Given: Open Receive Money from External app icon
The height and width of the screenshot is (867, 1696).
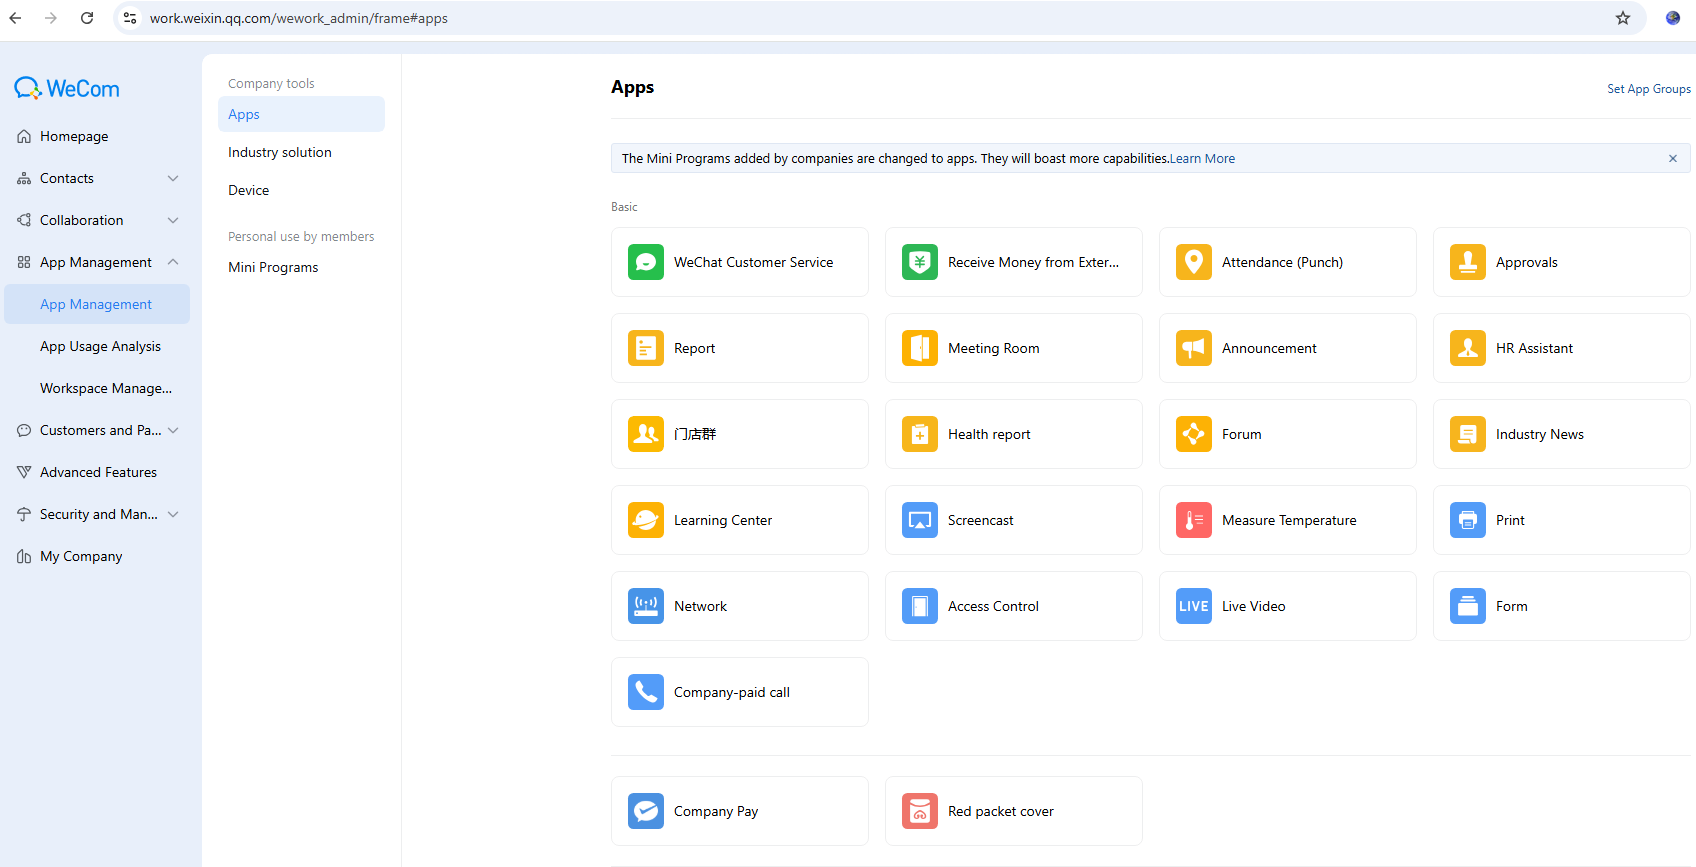Looking at the screenshot, I should (x=920, y=262).
